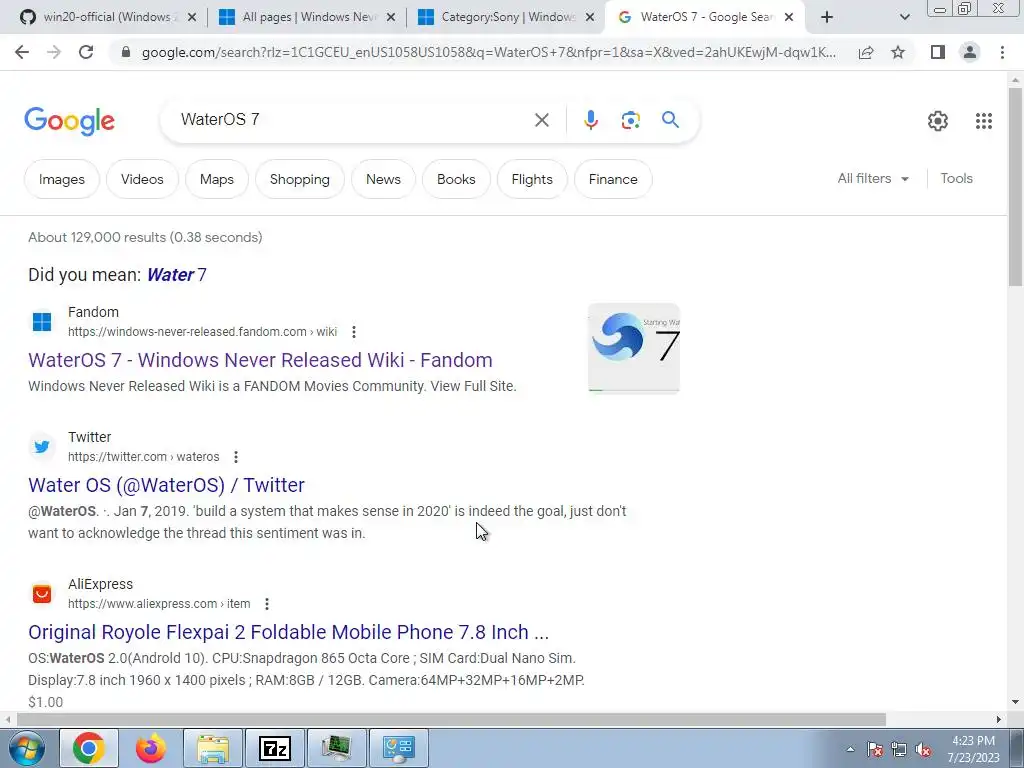Click the 'Water 7' did-you-mean suggestion
This screenshot has width=1024, height=768.
click(176, 275)
